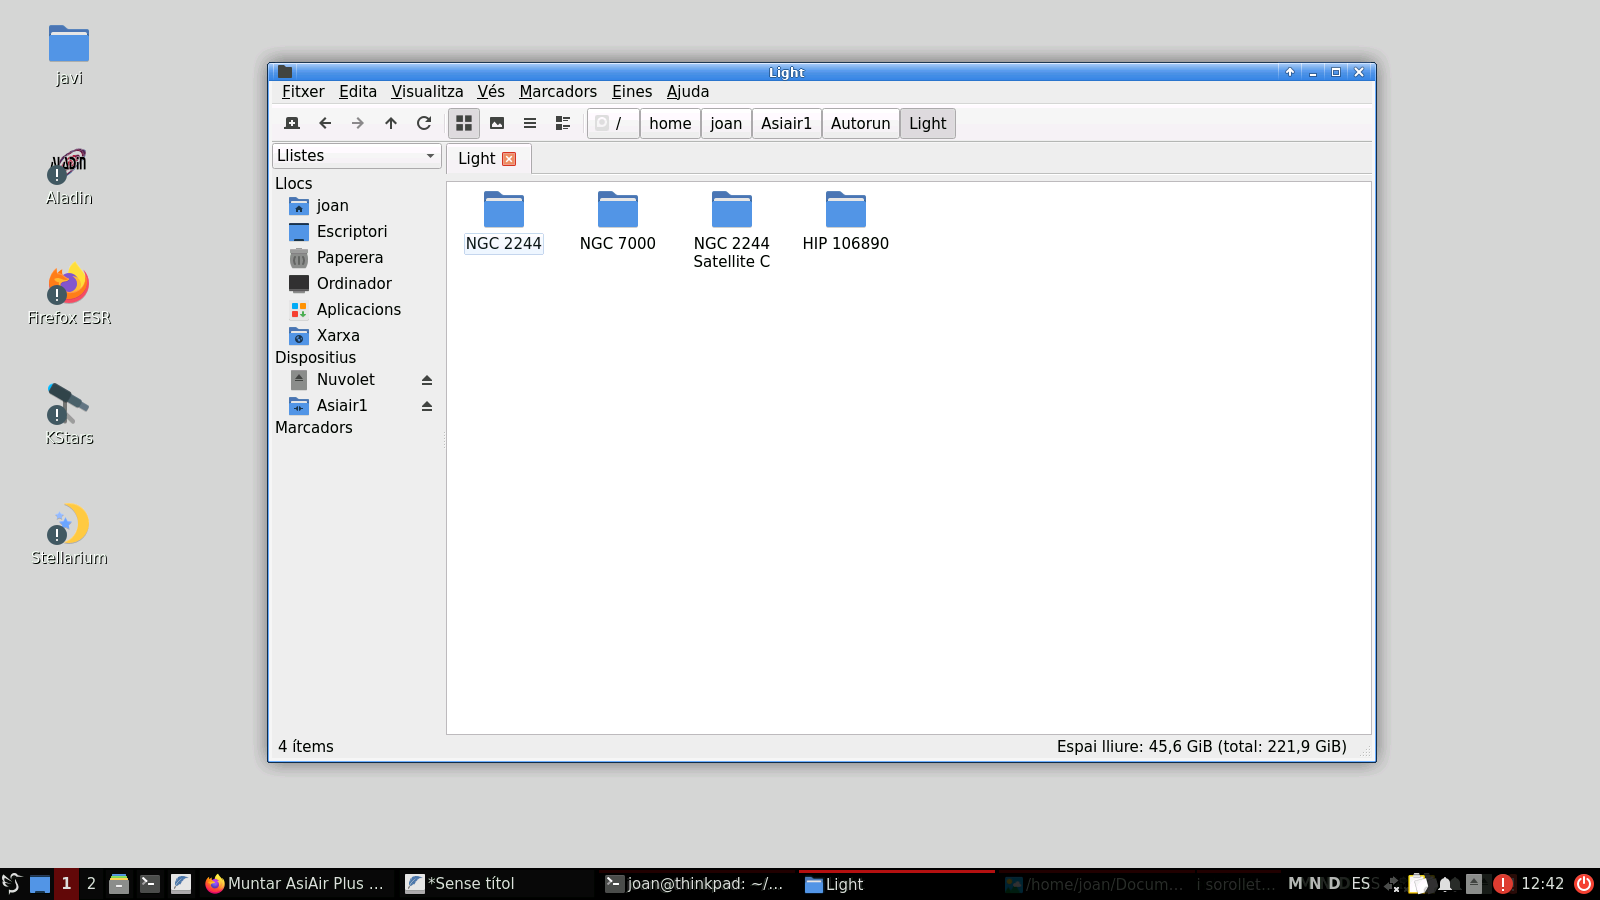The image size is (1600, 900).
Task: Eject the Asiair1 device
Action: [x=427, y=406]
